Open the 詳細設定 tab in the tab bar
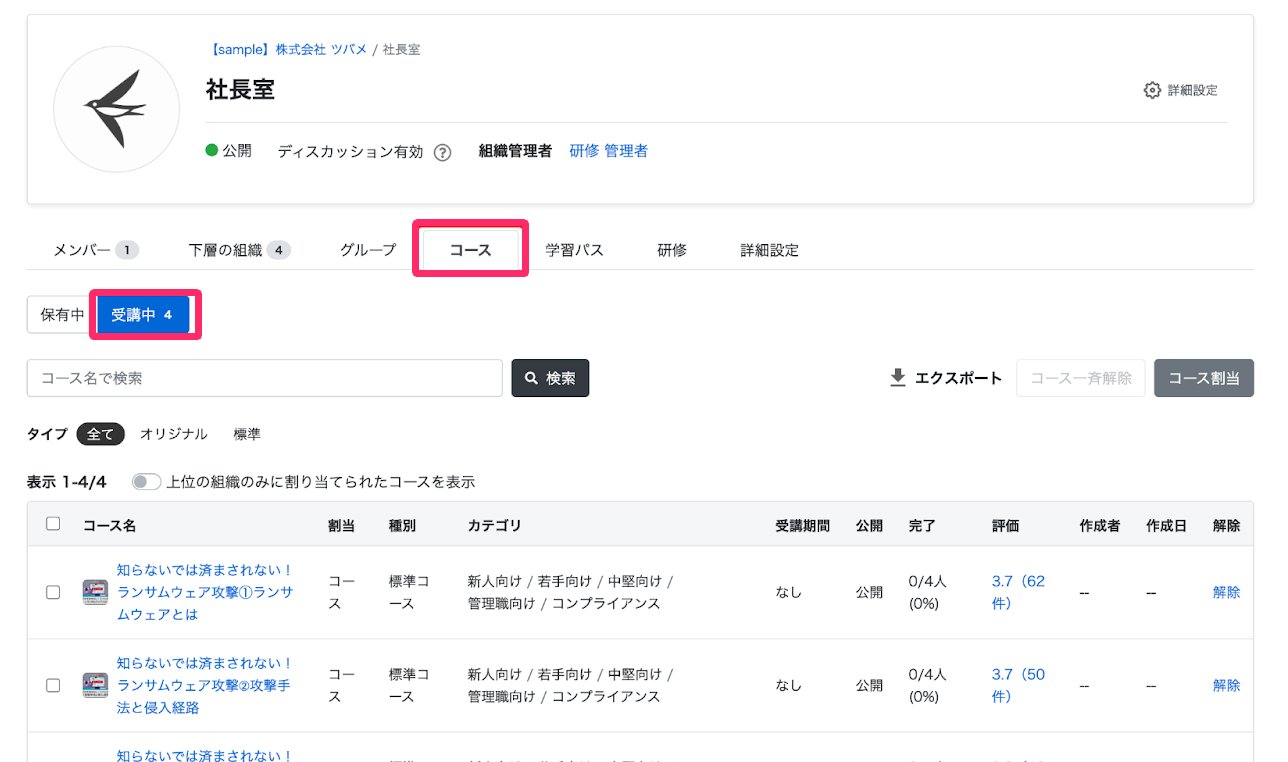Image resolution: width=1288 pixels, height=762 pixels. 769,250
